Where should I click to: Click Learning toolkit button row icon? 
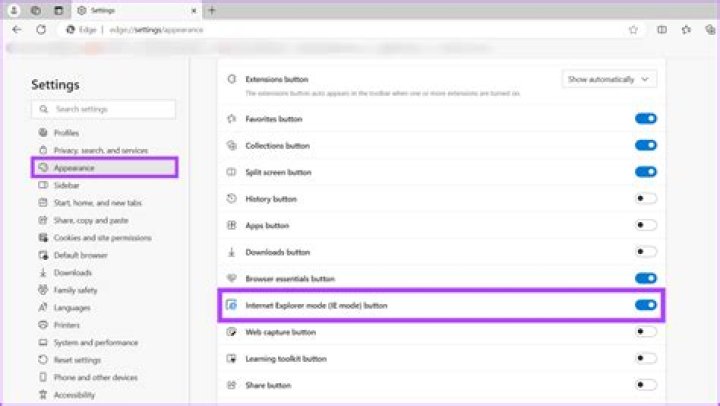point(232,359)
